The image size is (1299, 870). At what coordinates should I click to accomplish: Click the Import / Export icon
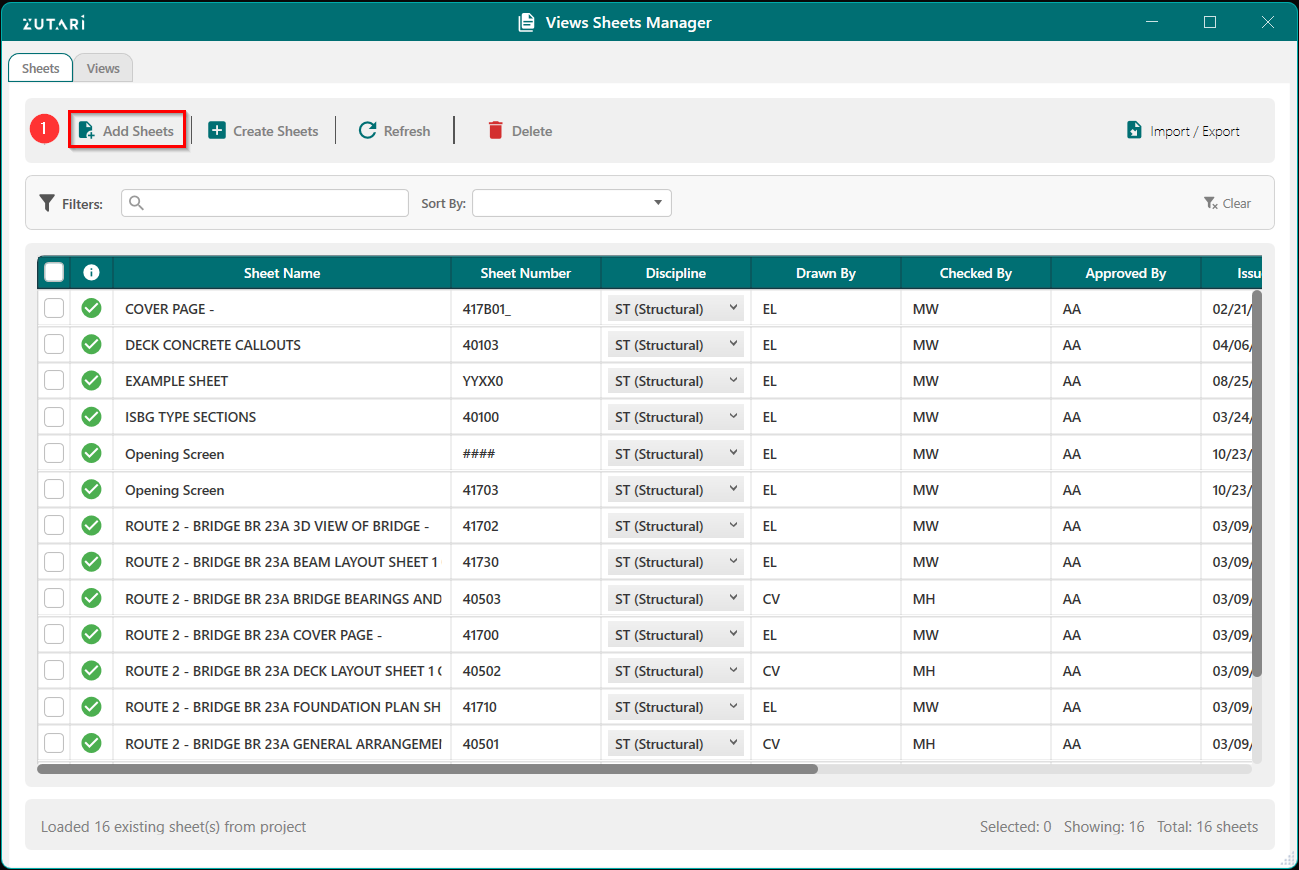(x=1134, y=131)
